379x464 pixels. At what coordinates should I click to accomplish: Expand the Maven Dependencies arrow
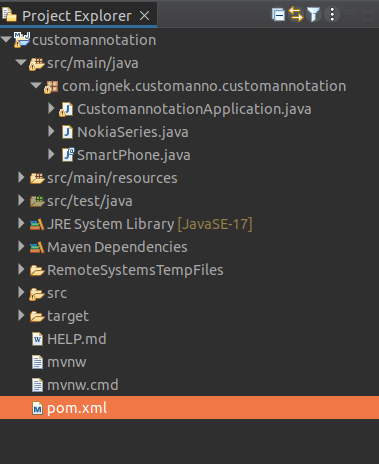(x=21, y=246)
